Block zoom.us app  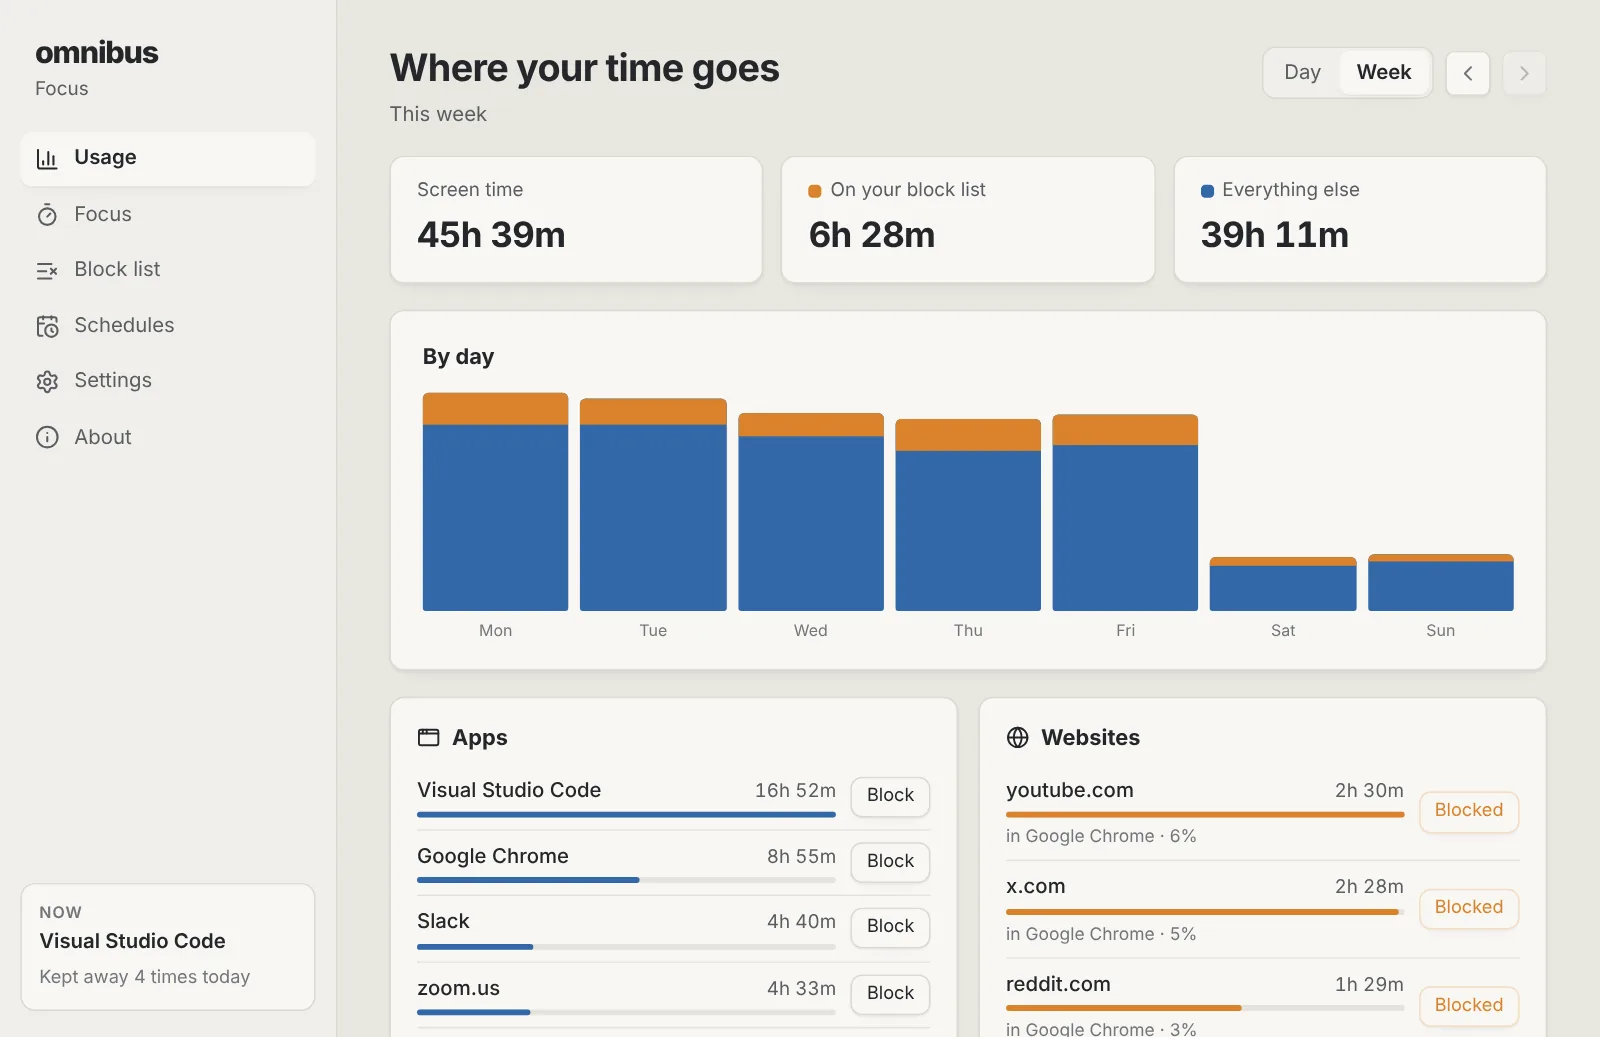coord(890,993)
